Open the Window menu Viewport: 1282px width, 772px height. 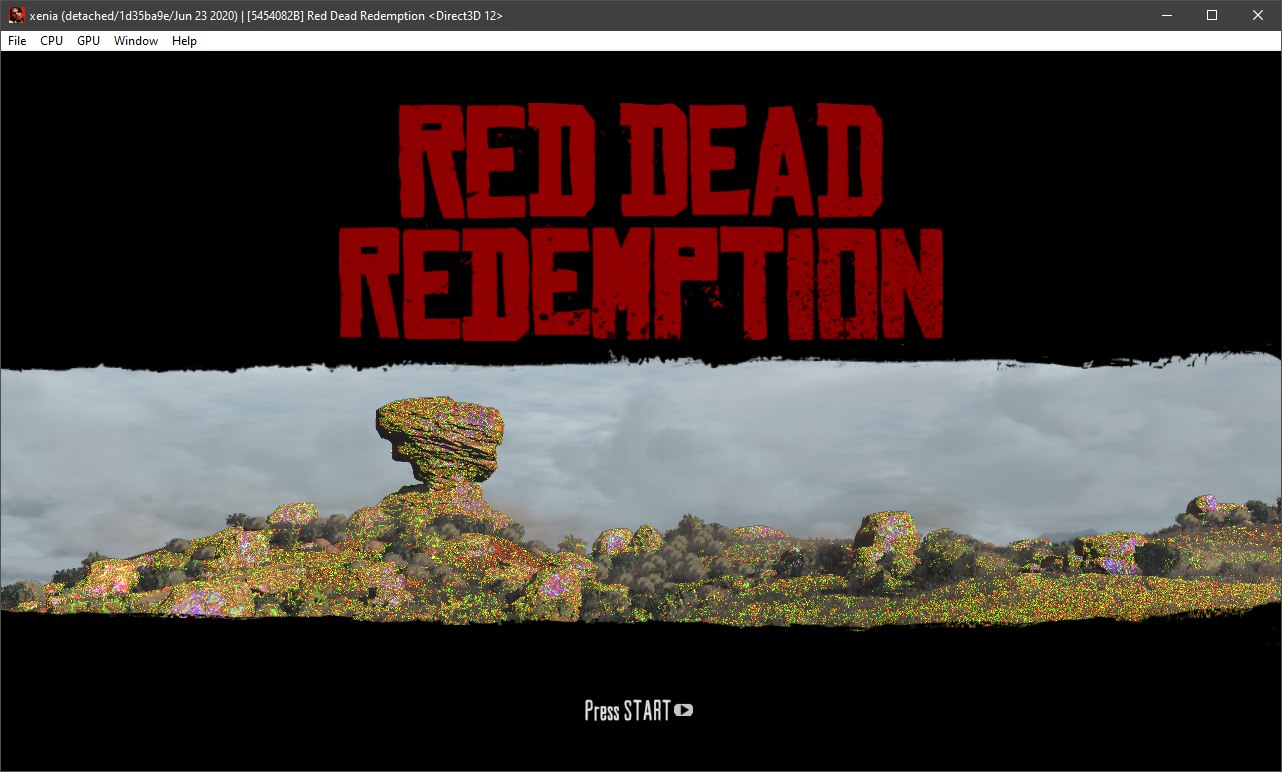[x=136, y=41]
